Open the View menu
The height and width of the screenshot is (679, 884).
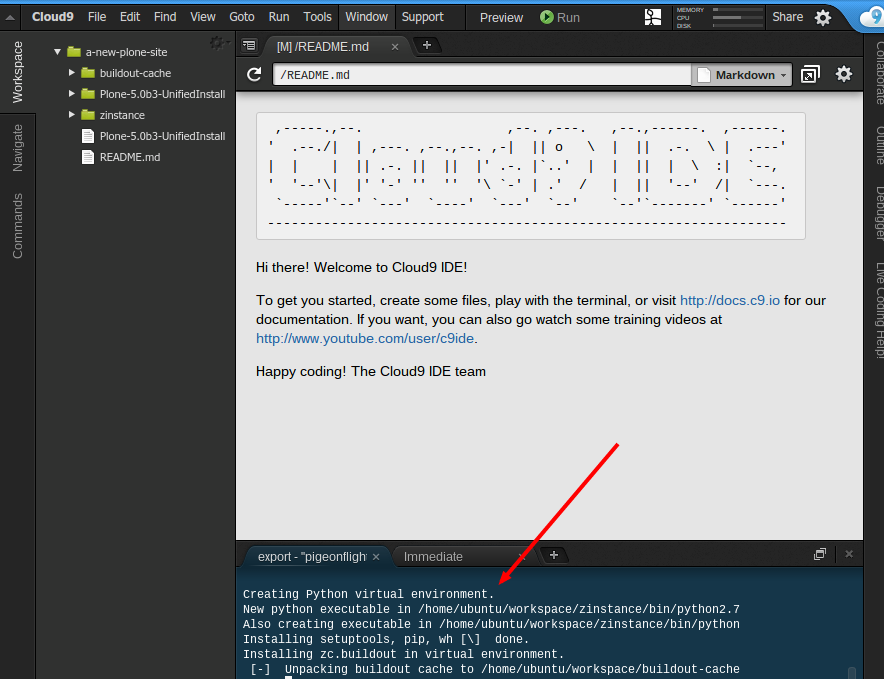click(x=202, y=17)
